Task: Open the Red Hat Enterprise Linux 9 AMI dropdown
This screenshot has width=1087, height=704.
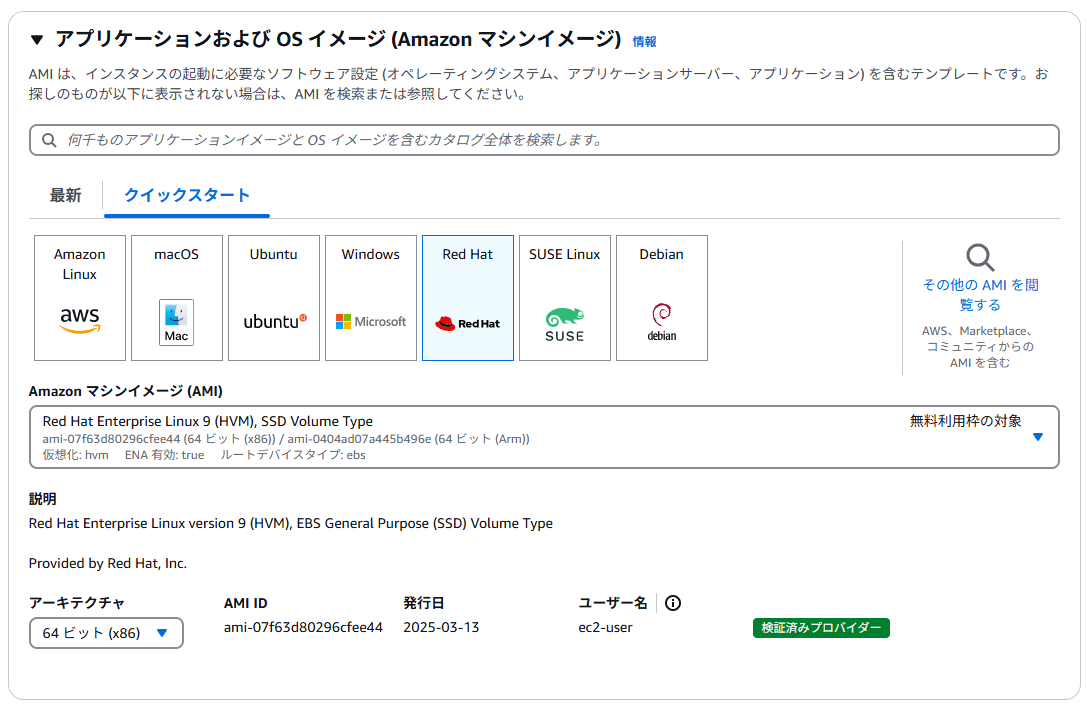Action: pos(544,437)
